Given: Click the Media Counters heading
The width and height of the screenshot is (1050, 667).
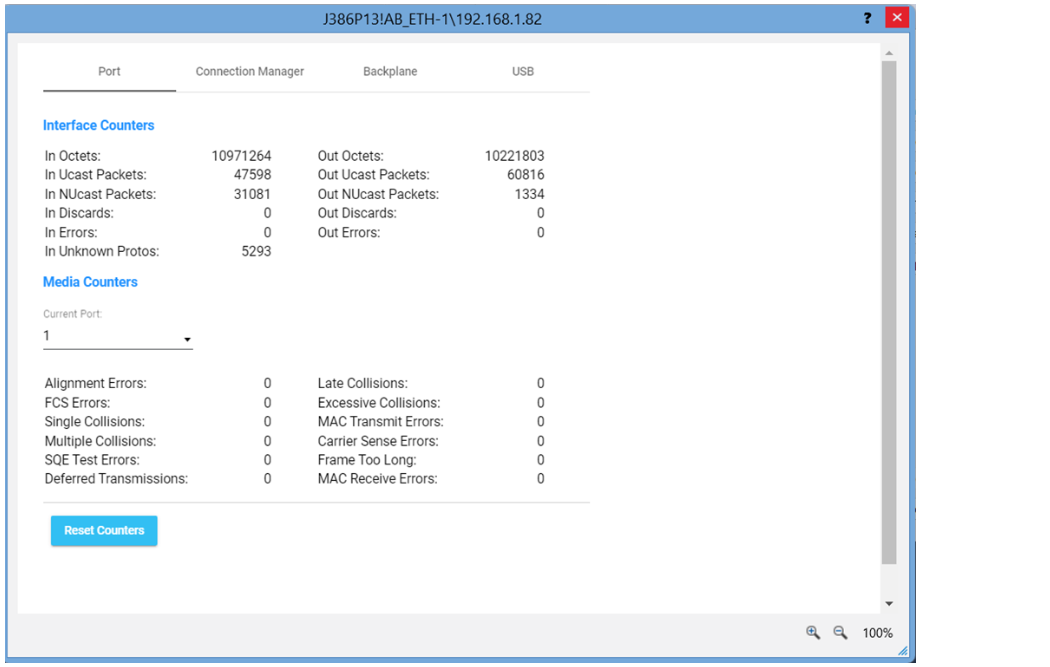Looking at the screenshot, I should pos(90,281).
